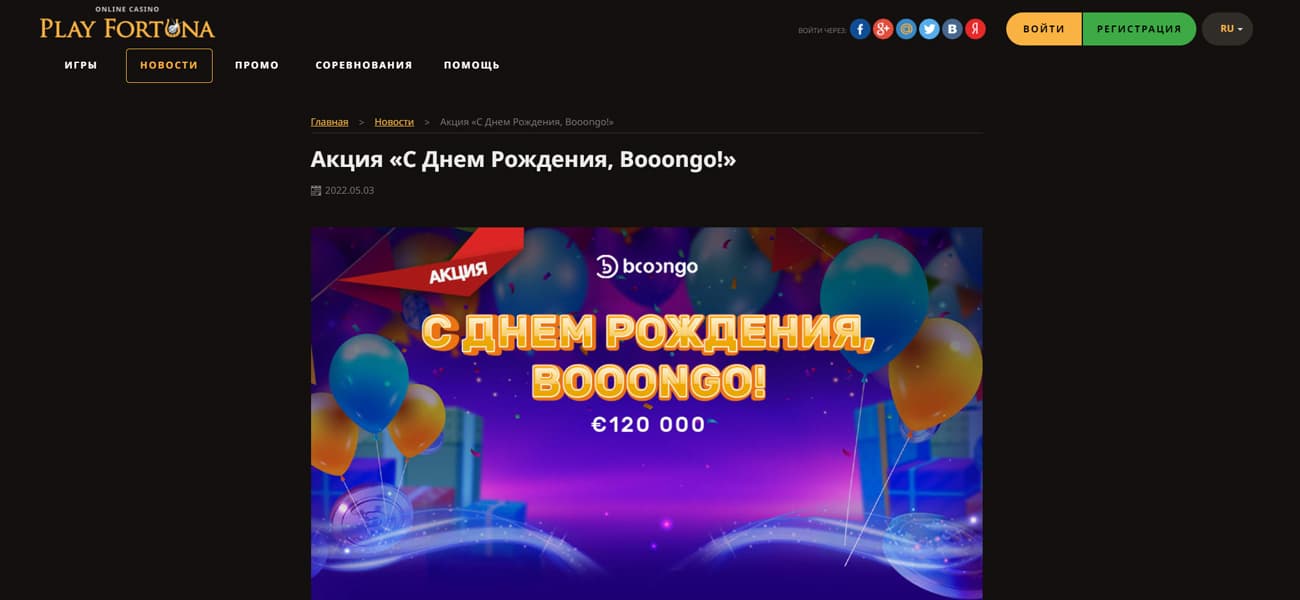Log in via the Google+ icon
The image size is (1300, 600).
883,29
